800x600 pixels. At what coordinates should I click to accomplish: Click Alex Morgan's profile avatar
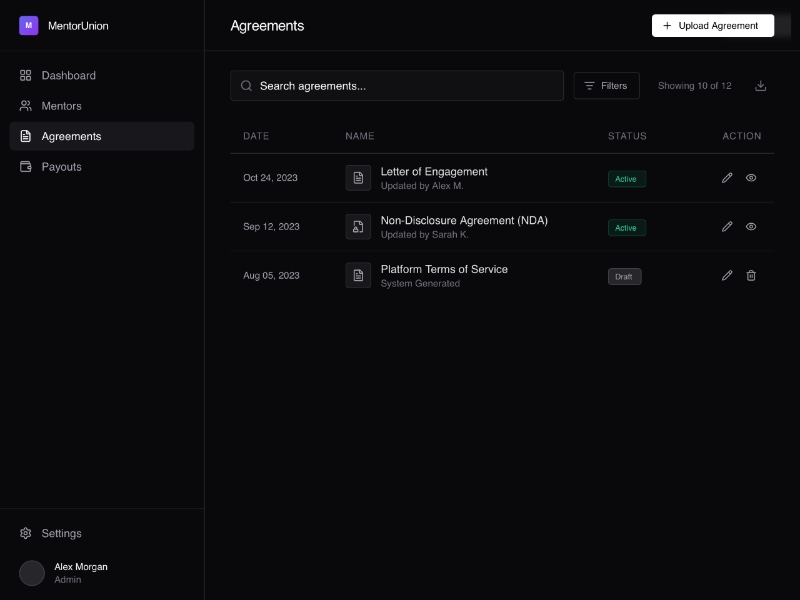pos(32,573)
